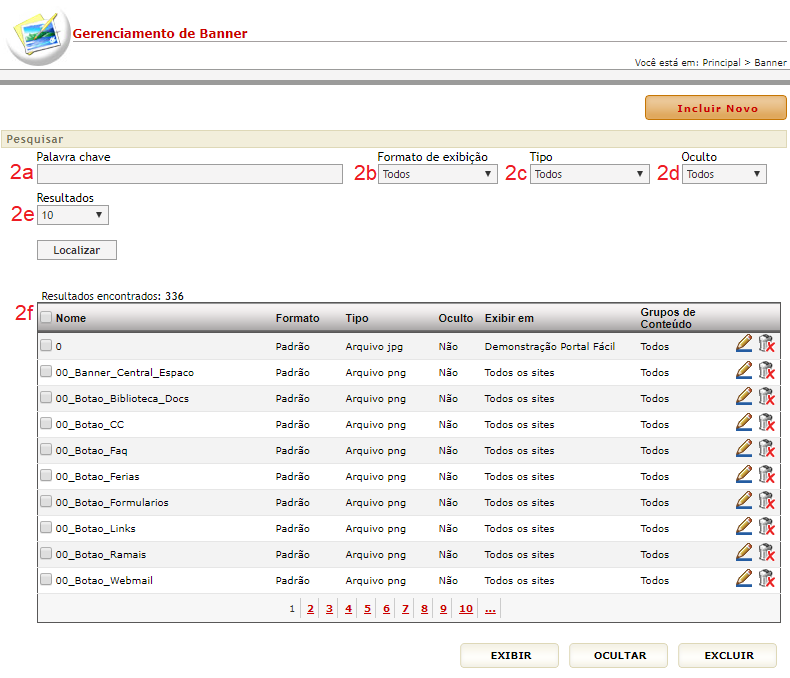Viewport: 790px width, 678px height.
Task: Check the 00_Botao_Links checkbox
Action: [x=46, y=528]
